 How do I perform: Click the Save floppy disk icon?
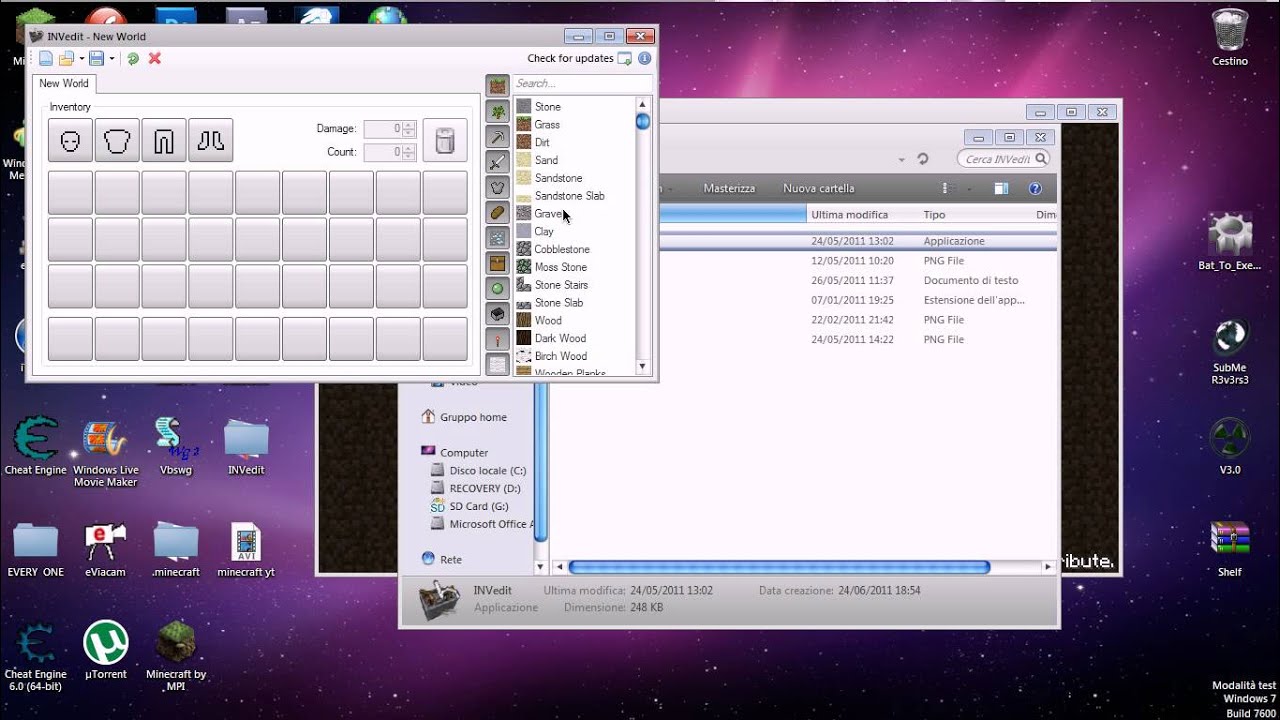tap(97, 59)
